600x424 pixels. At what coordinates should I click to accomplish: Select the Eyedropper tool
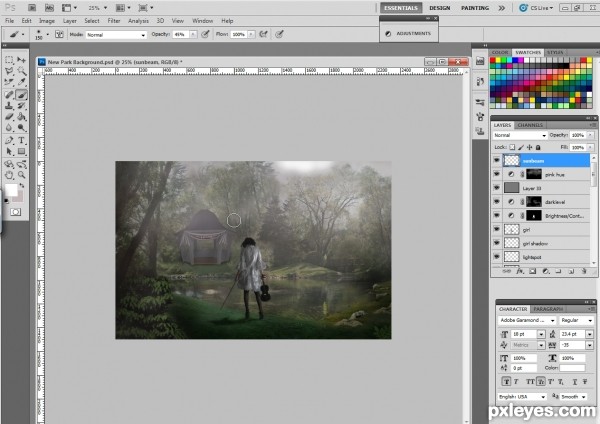click(21, 82)
